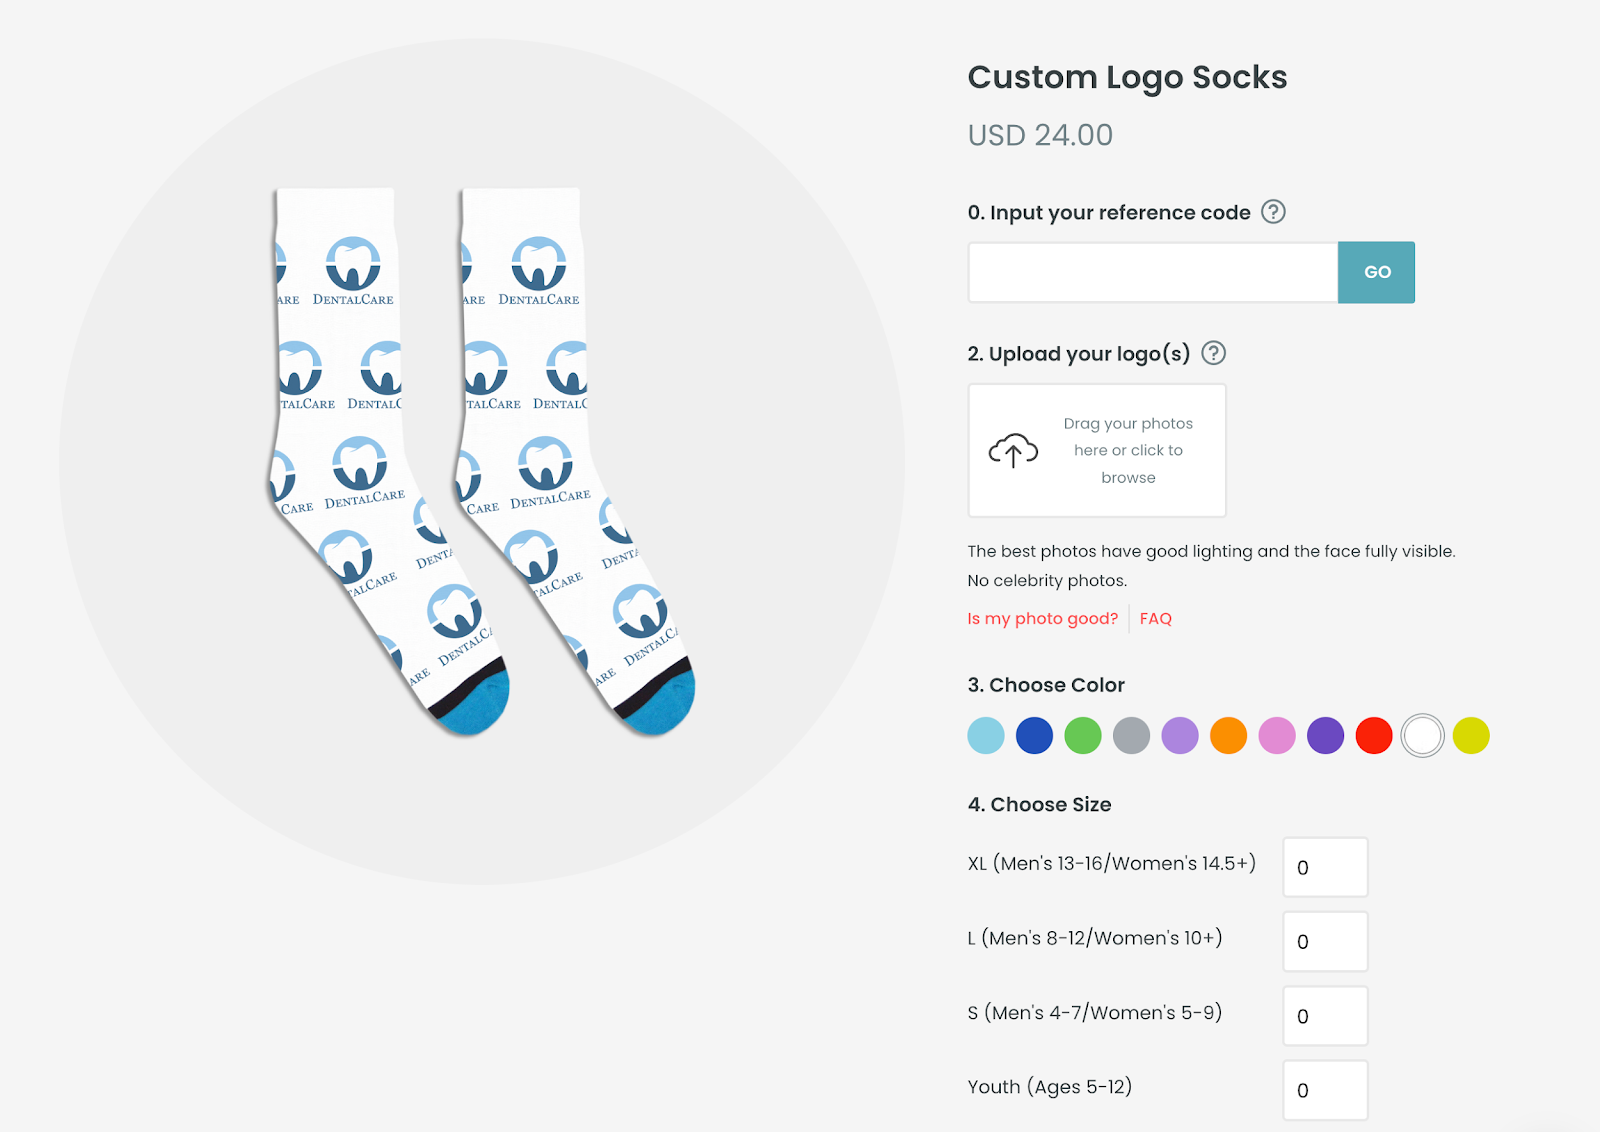This screenshot has width=1600, height=1132.
Task: Select the pink sock color
Action: 1277,735
